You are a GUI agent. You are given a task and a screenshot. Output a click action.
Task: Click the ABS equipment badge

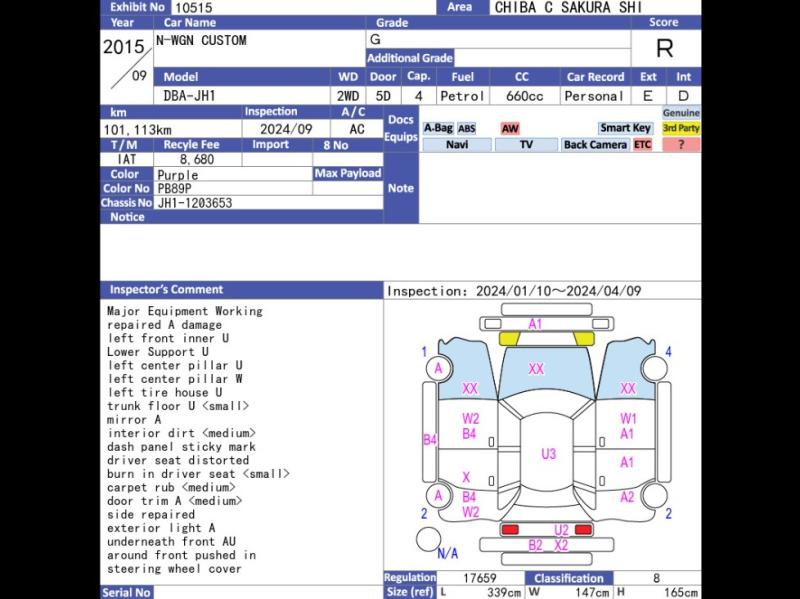[466, 129]
